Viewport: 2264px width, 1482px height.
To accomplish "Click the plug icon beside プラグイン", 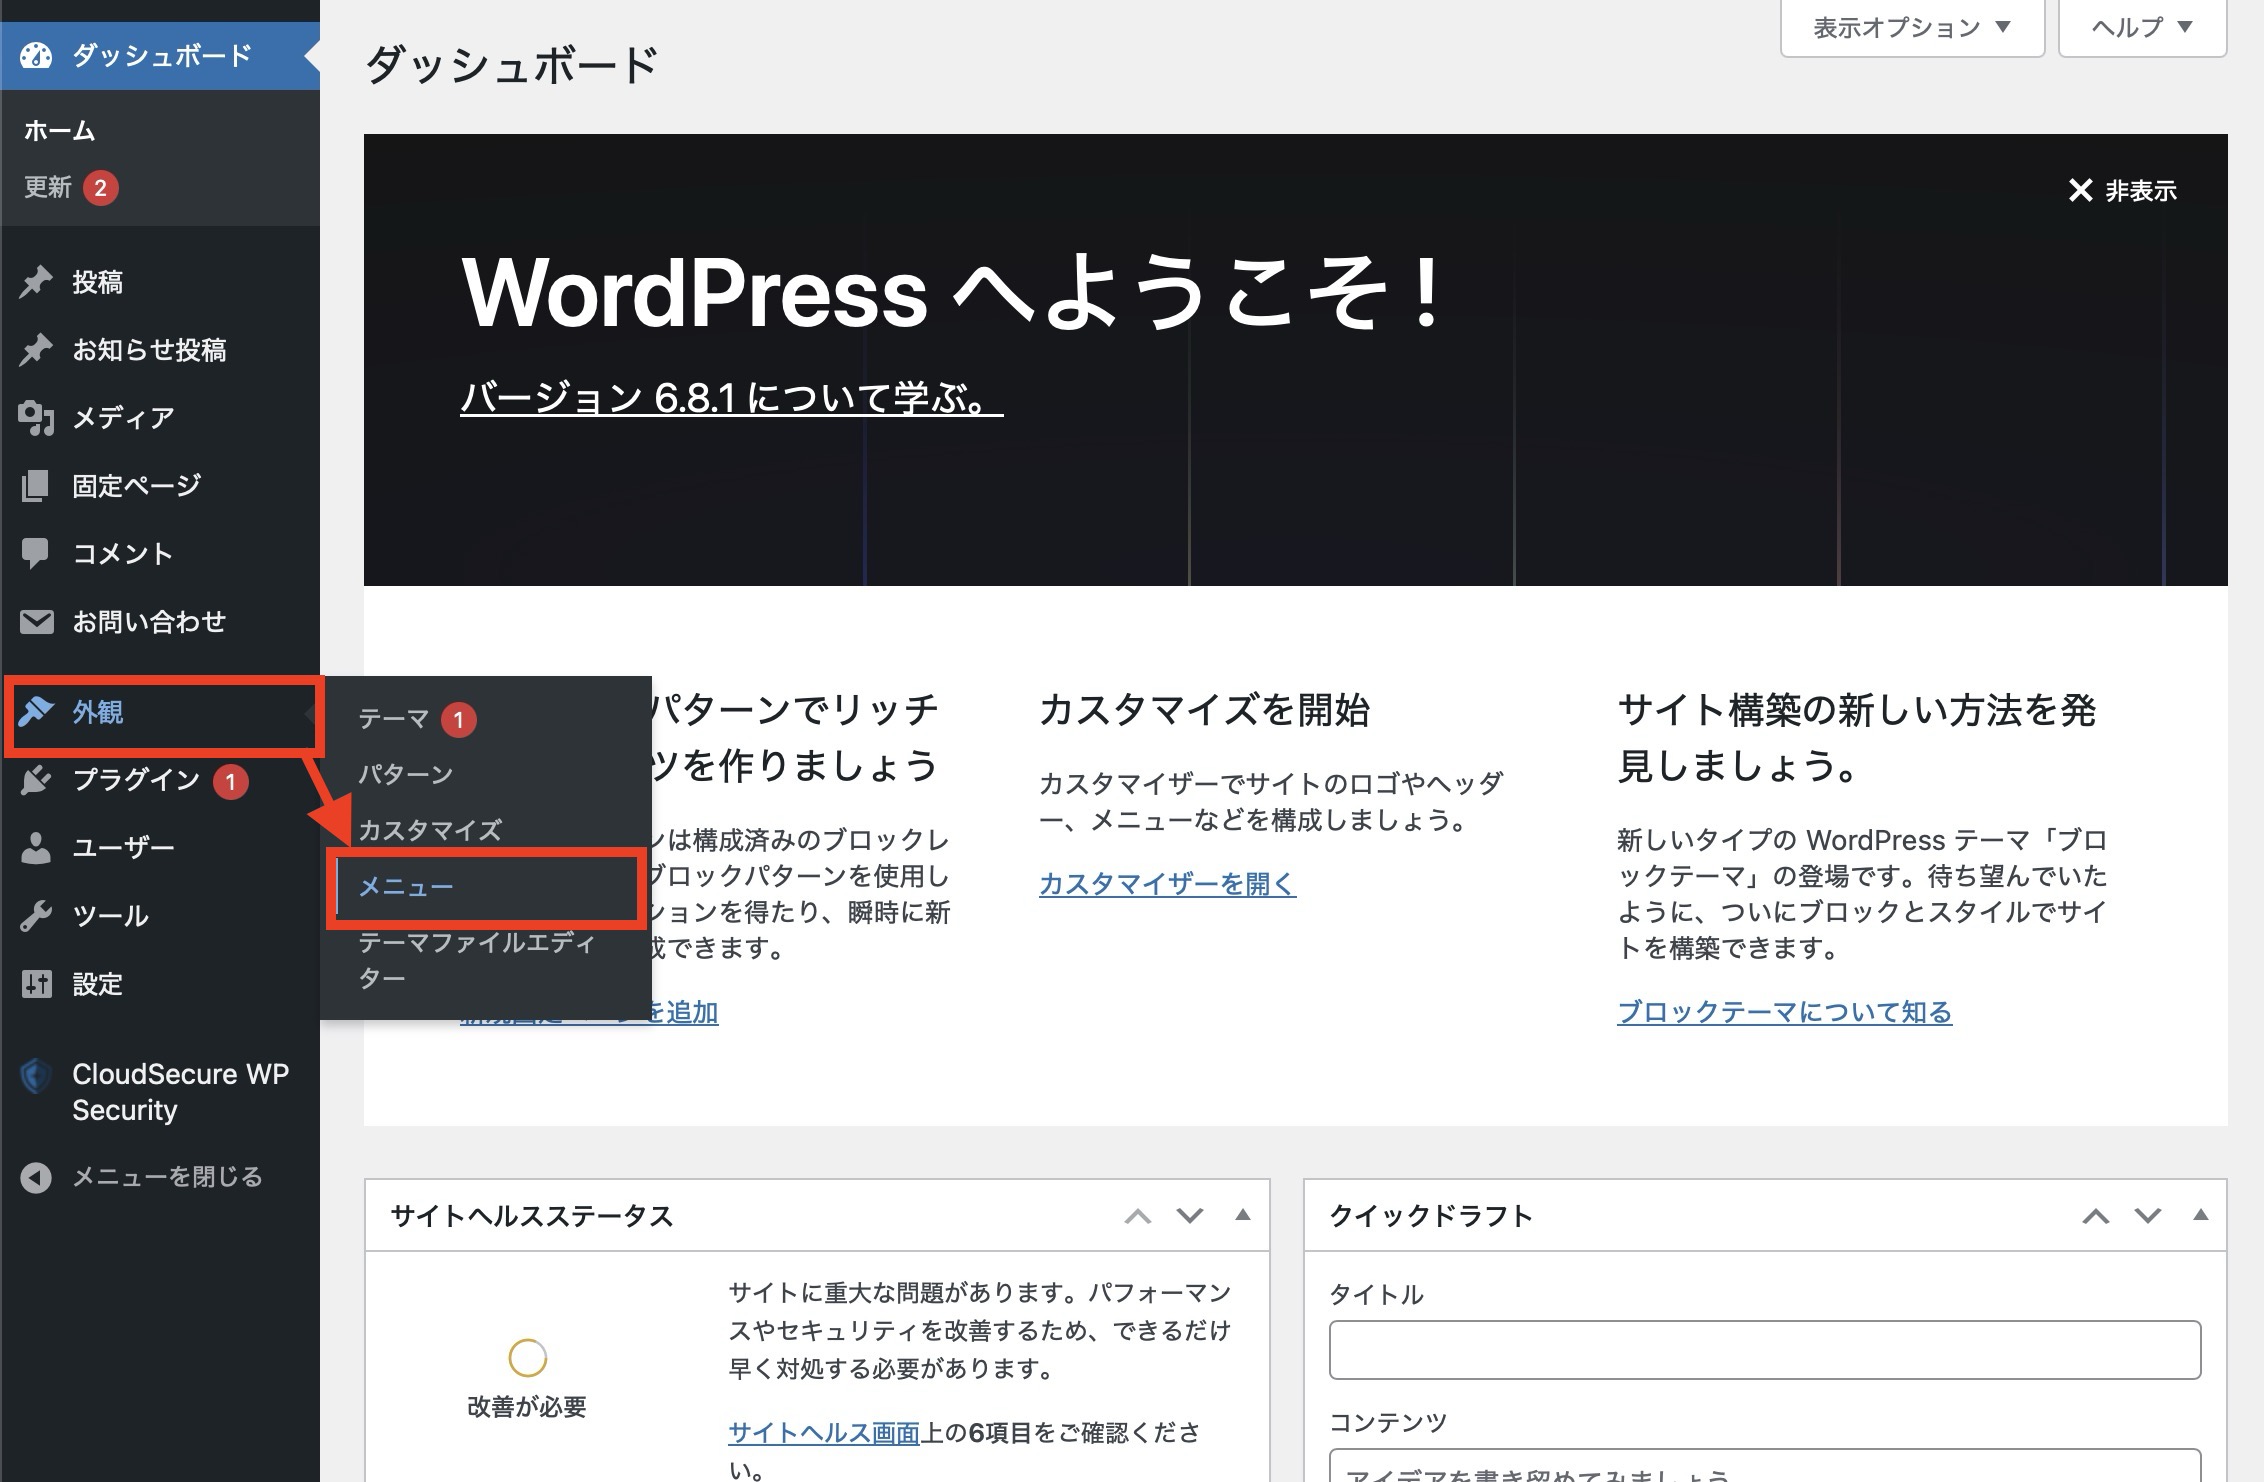I will 36,780.
